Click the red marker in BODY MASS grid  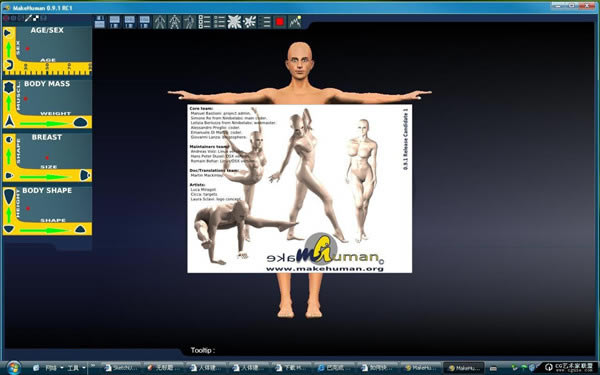tap(26, 99)
